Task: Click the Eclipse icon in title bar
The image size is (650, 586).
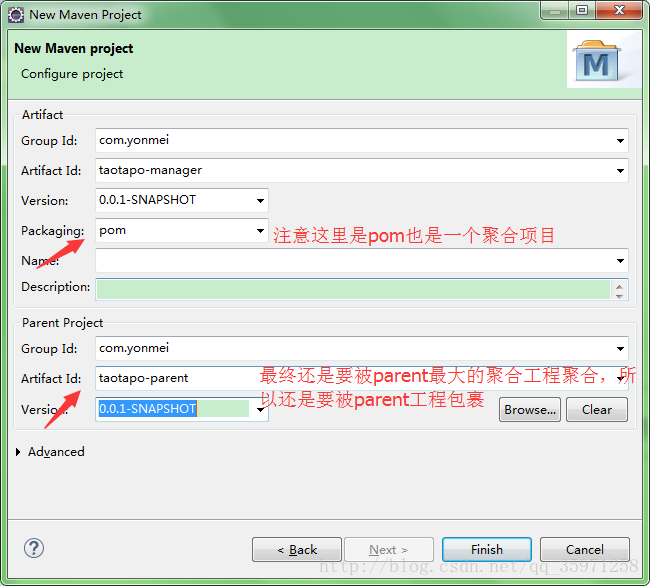Action: [16, 15]
